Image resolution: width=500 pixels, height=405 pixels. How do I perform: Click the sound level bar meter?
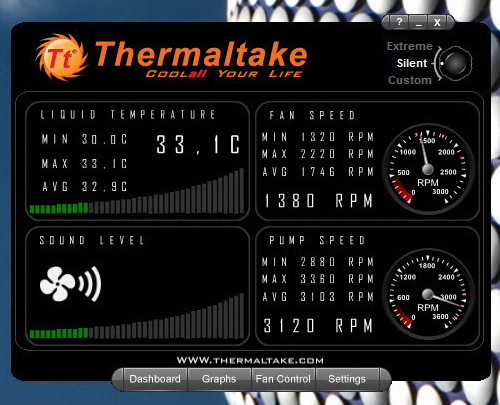coord(137,316)
